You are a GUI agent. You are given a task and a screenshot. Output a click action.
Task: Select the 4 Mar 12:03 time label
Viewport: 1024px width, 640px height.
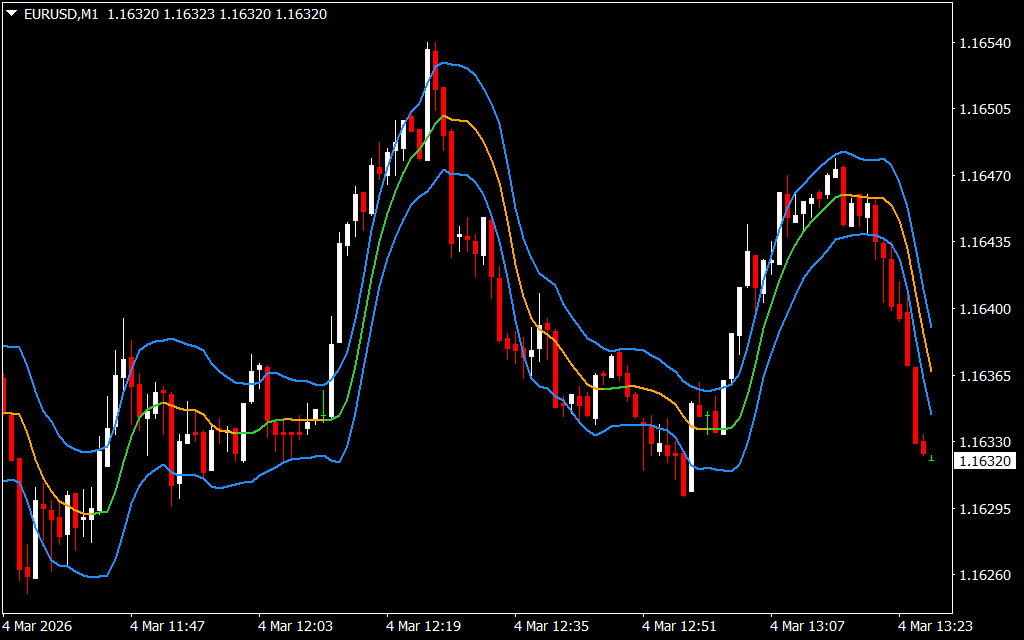295,626
